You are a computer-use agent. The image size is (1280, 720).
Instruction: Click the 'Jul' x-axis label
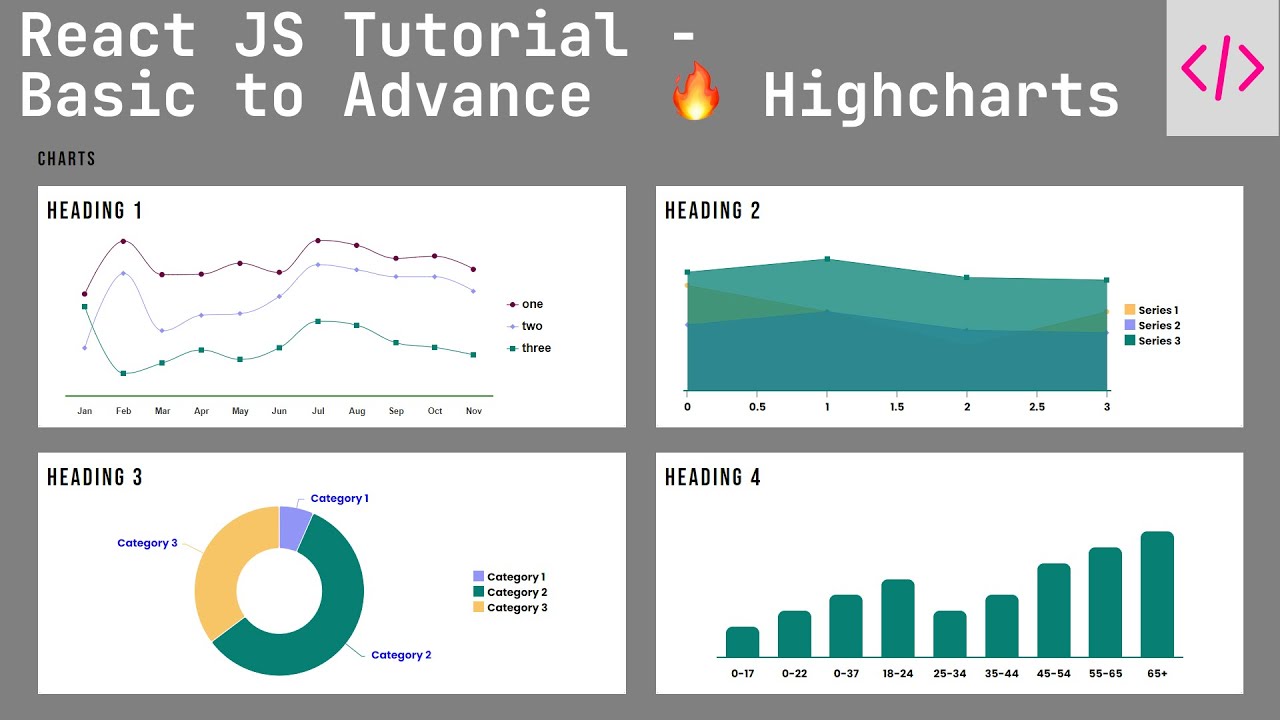[x=318, y=411]
